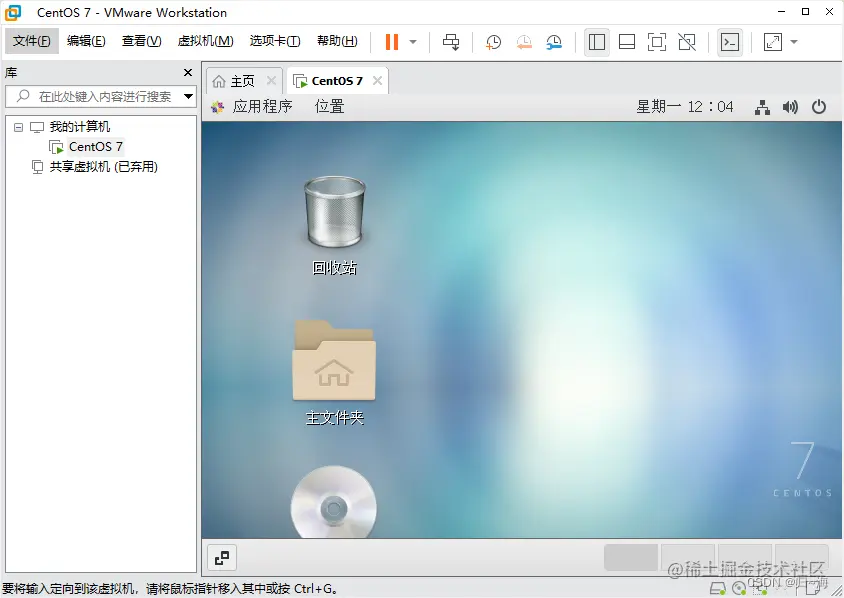Show the console view
This screenshot has height=598, width=844.
point(730,41)
